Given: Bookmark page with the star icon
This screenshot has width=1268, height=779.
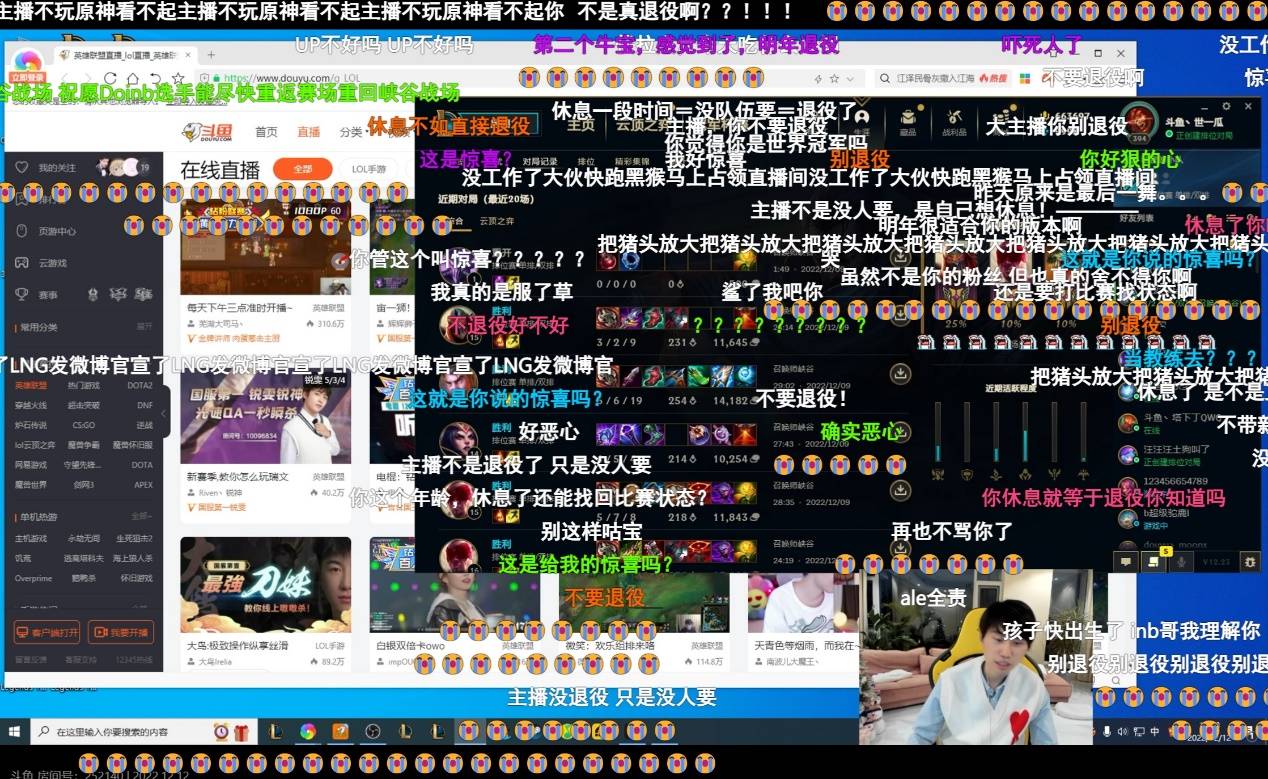Looking at the screenshot, I should coord(178,78).
